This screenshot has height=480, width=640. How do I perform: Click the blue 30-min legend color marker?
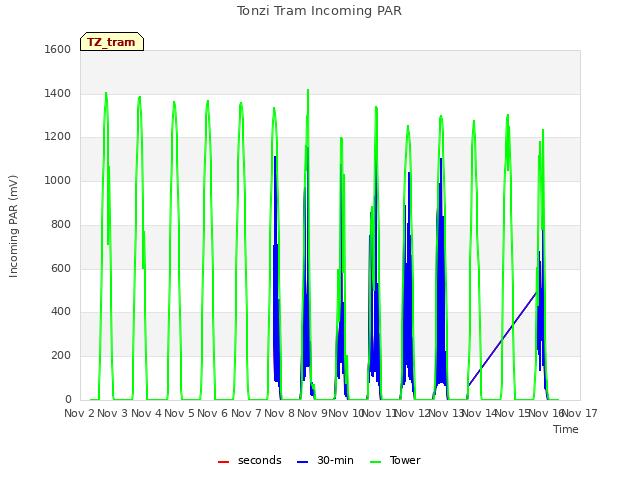point(302,462)
